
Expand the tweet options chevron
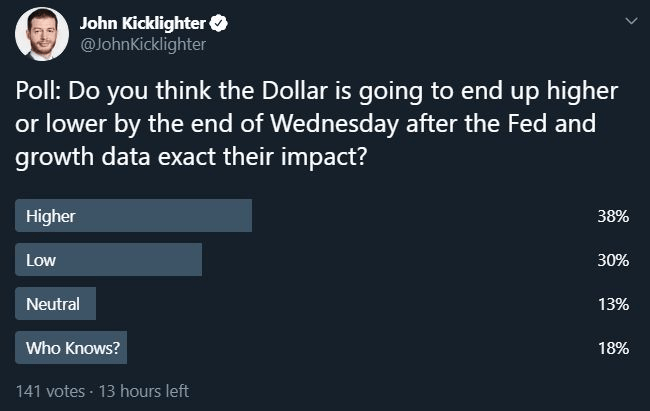[631, 21]
